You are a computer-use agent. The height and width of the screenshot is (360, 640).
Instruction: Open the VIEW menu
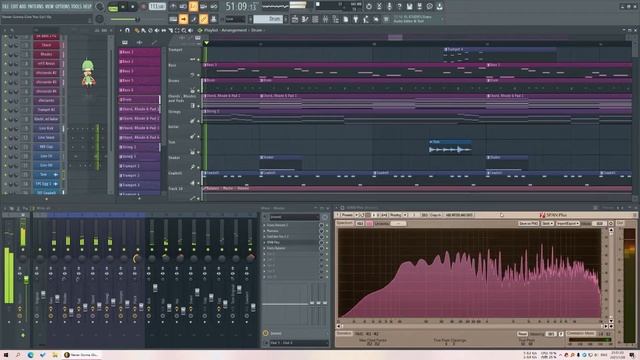(x=49, y=7)
